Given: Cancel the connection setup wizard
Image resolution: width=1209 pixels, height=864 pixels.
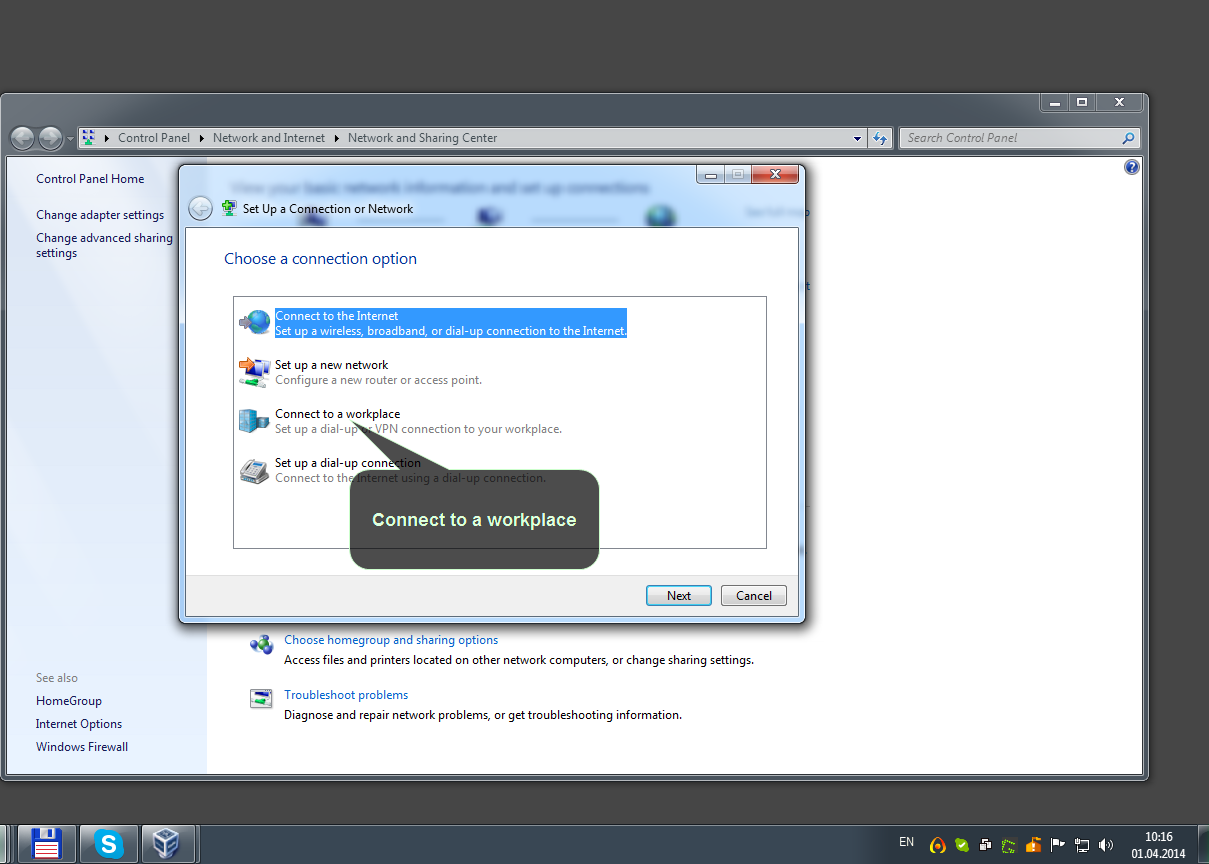Looking at the screenshot, I should [x=754, y=595].
